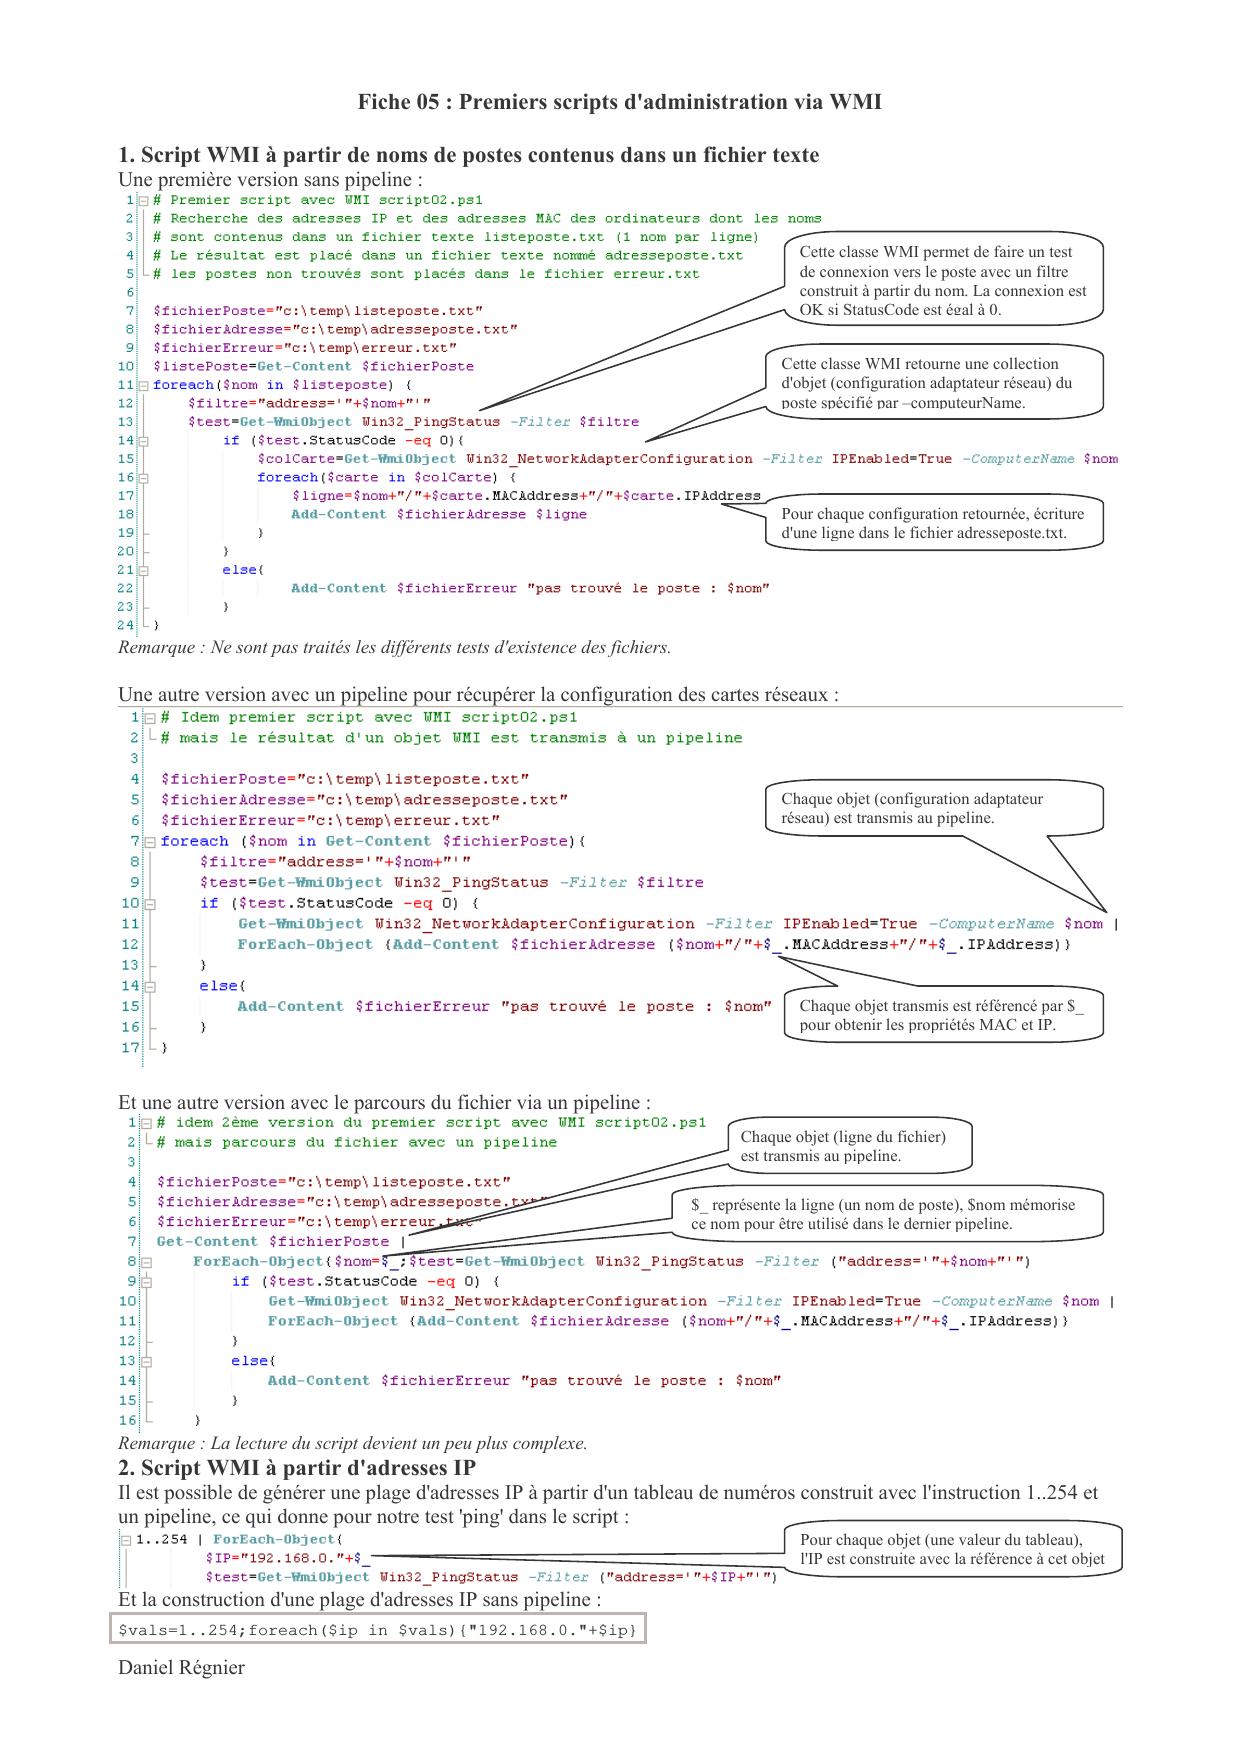This screenshot has width=1240, height=1755.
Task: Collapse ForEach-Object{$nom=$_ fold marker in third script
Action: click(146, 1262)
